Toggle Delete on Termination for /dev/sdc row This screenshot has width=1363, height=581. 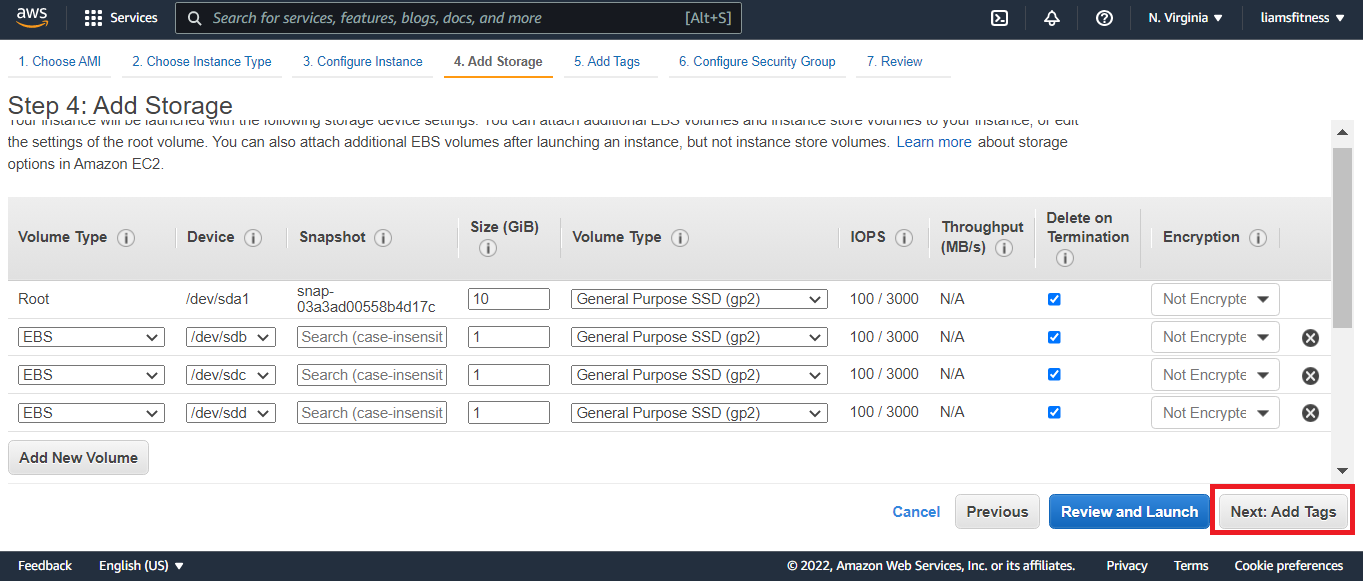click(x=1054, y=374)
